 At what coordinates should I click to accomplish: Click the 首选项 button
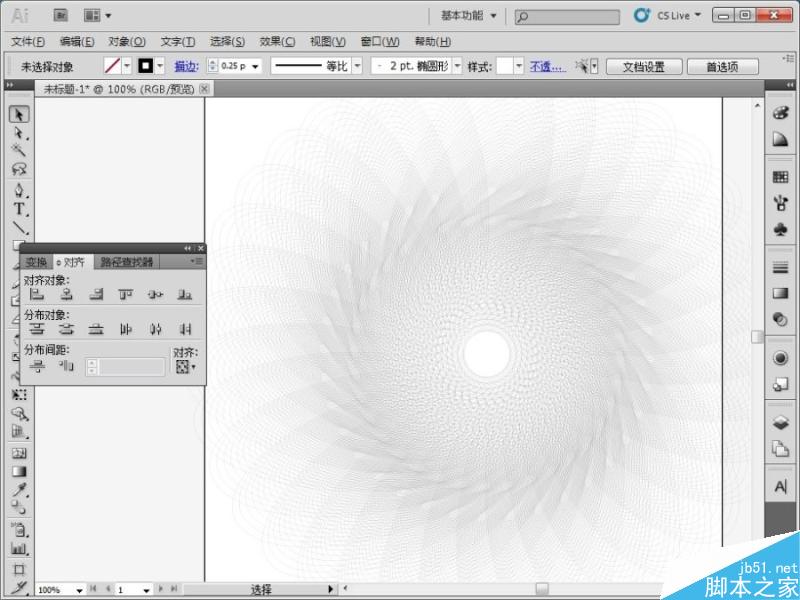coord(722,67)
